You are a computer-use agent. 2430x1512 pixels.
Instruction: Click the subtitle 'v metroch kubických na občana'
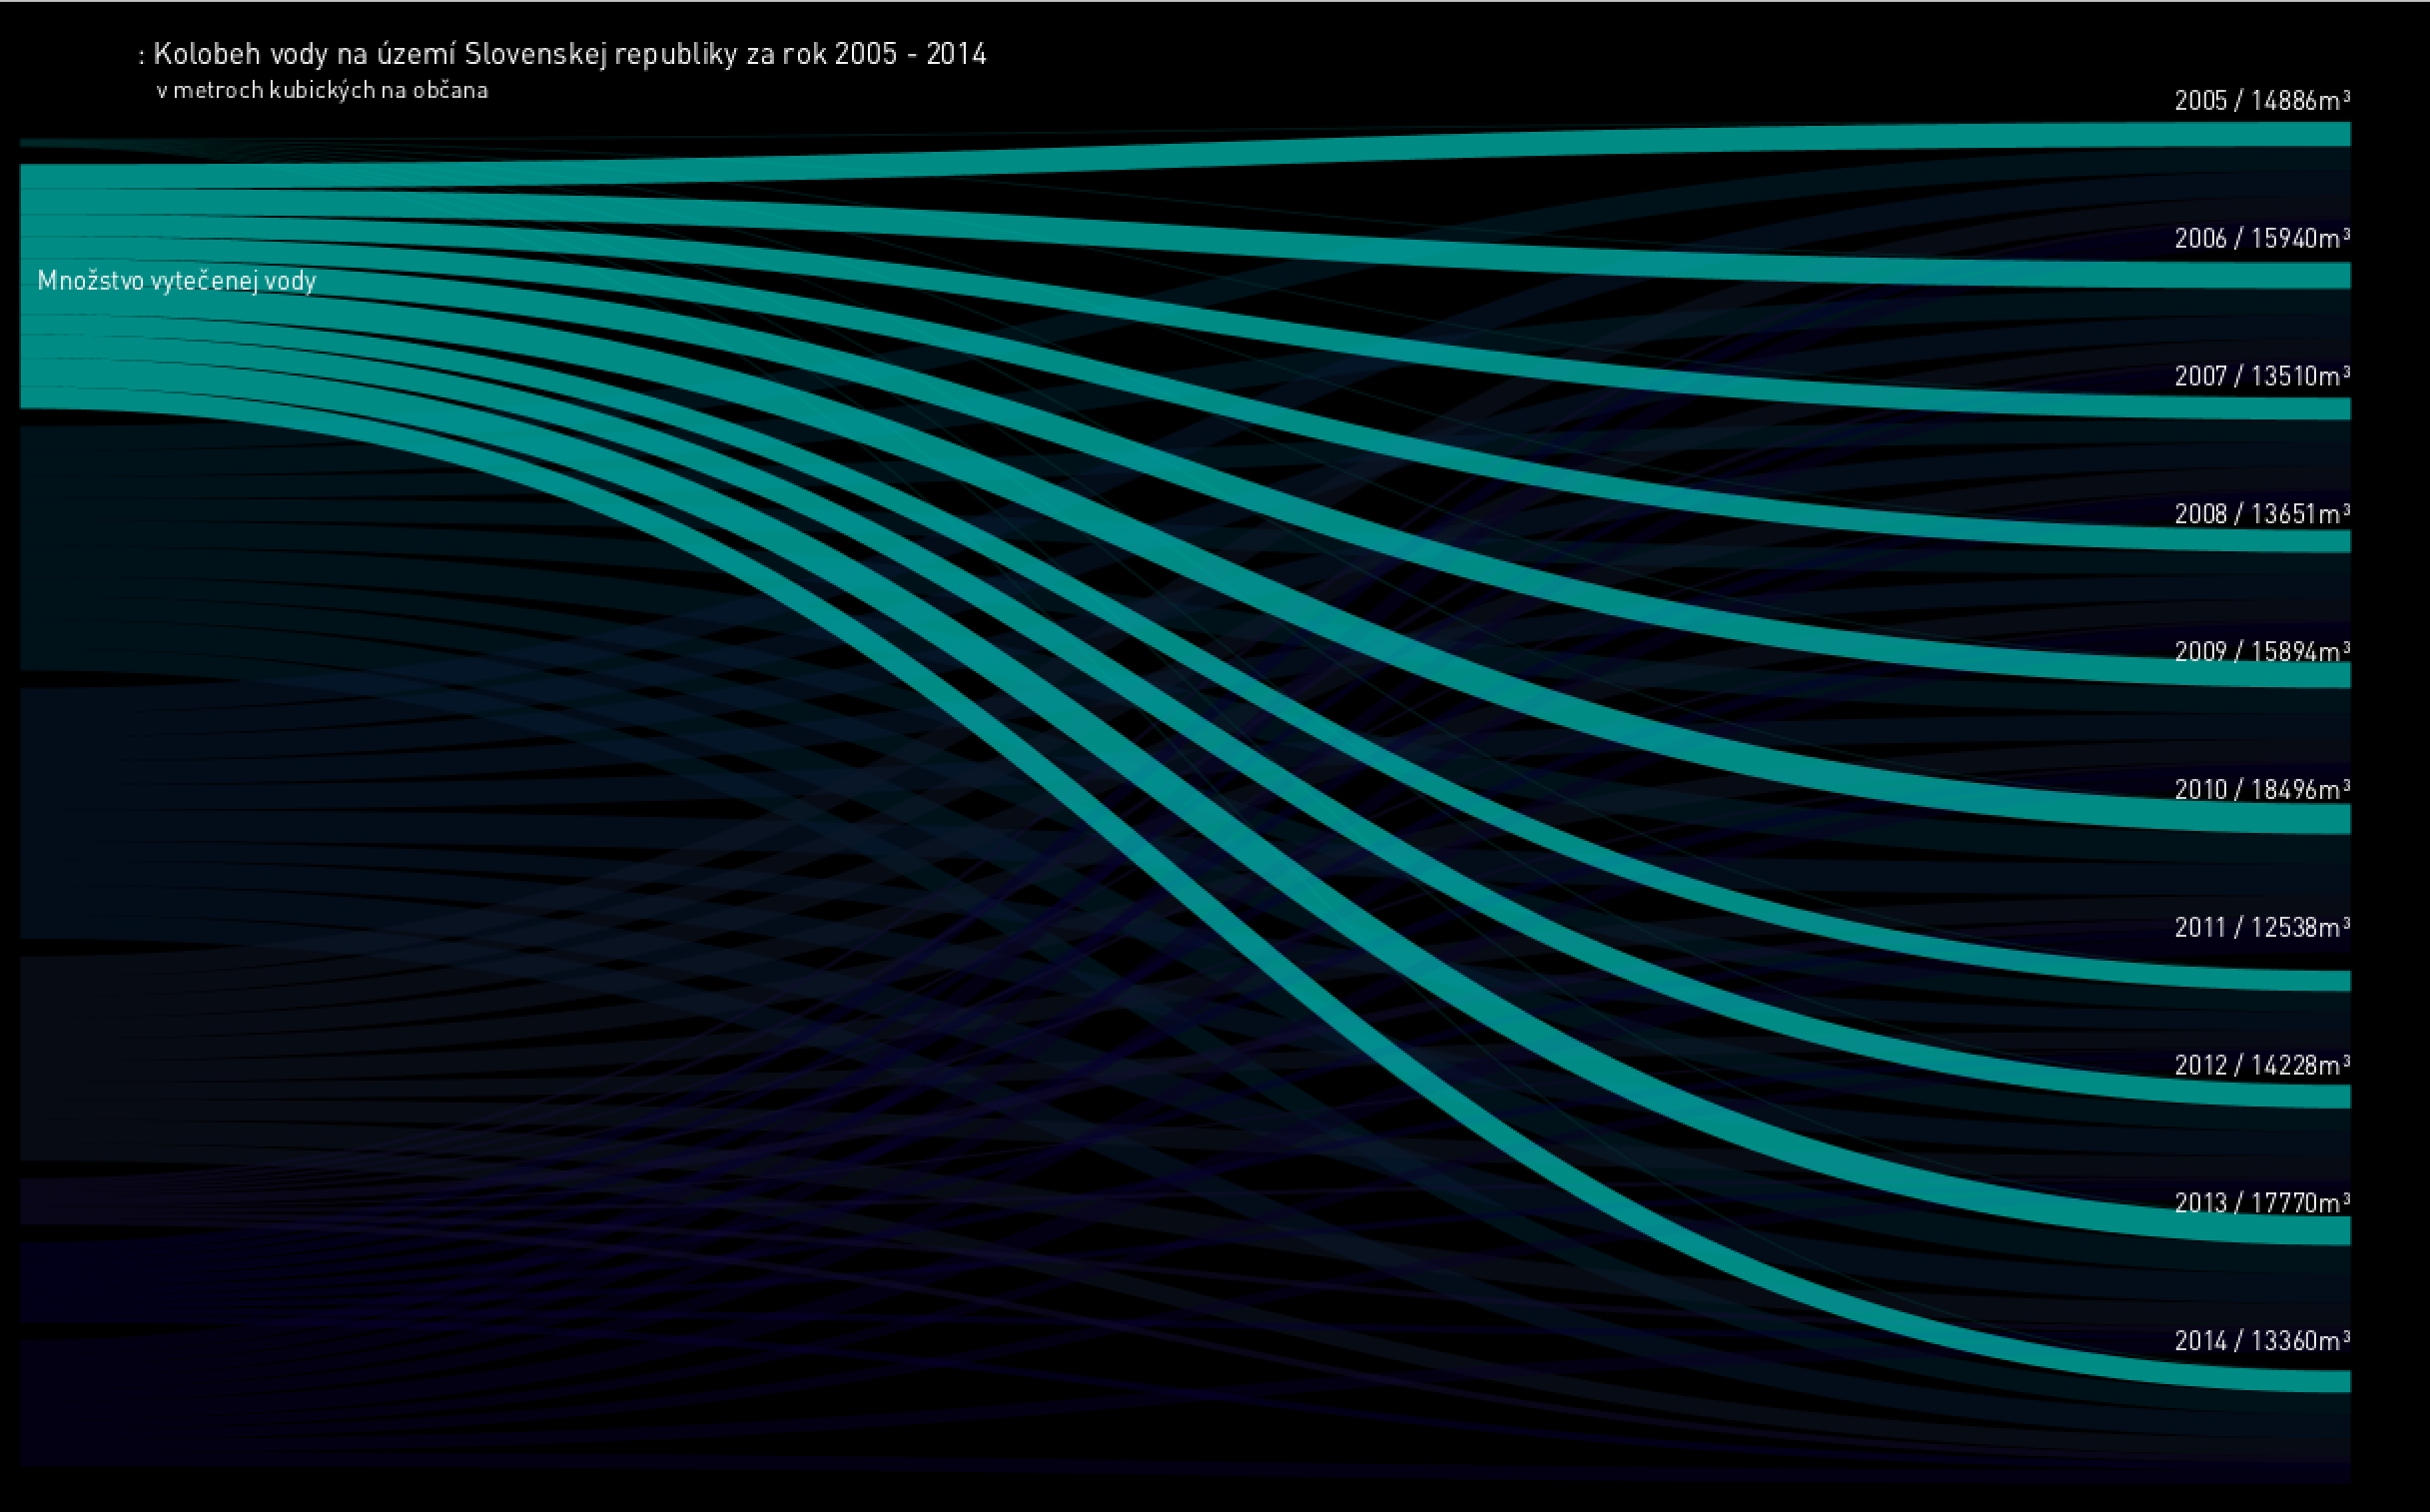pos(322,91)
